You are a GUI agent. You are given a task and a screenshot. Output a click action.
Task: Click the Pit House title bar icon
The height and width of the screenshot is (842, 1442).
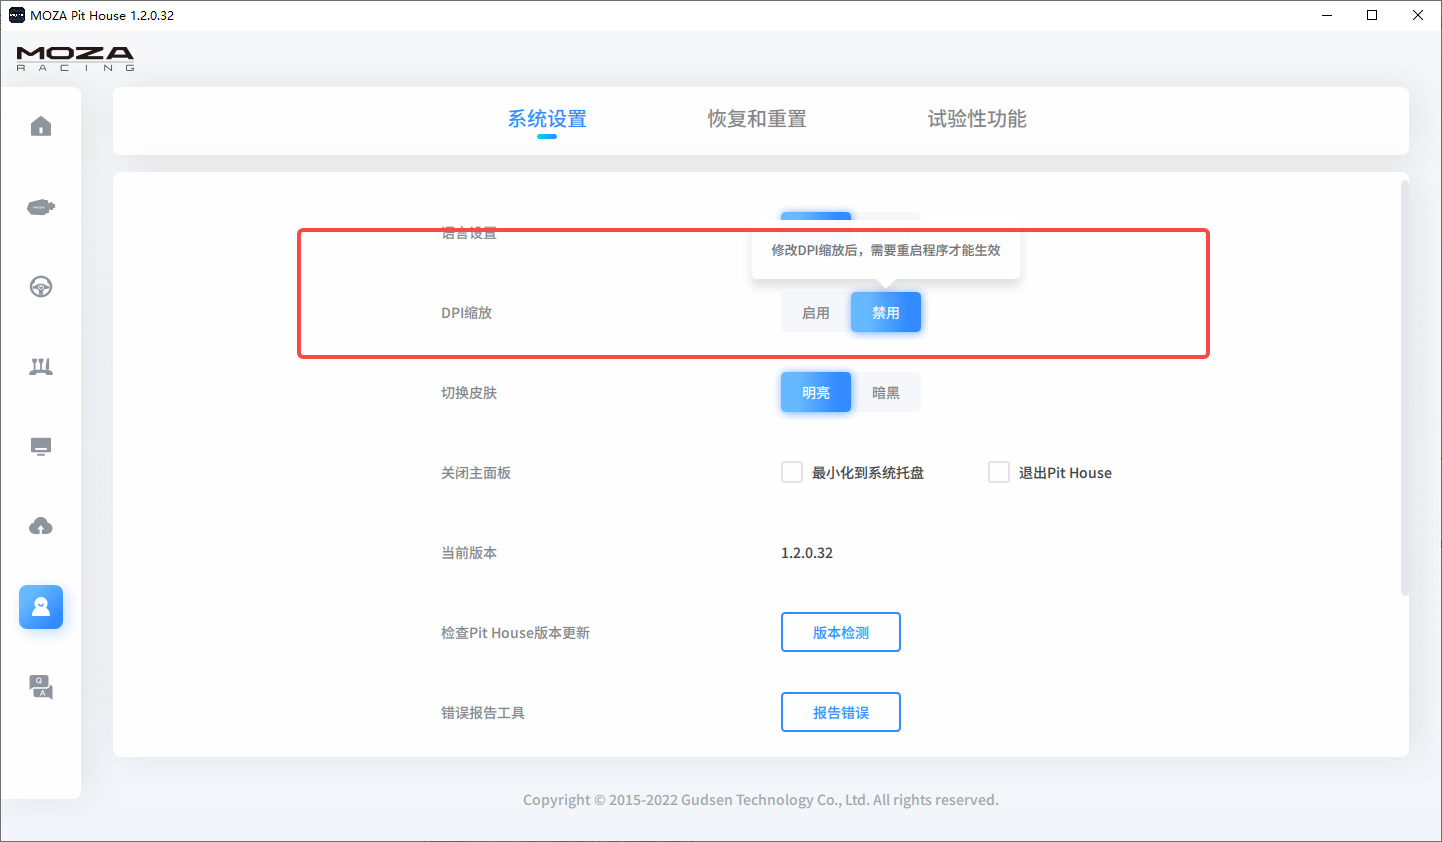coord(16,15)
